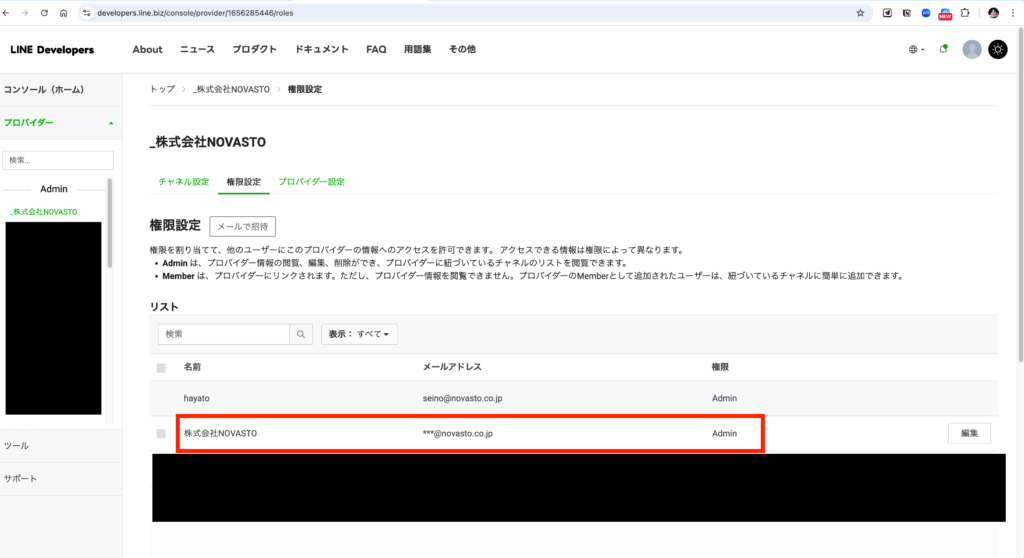Click the メールで招待 button
1024x558 pixels.
click(242, 227)
